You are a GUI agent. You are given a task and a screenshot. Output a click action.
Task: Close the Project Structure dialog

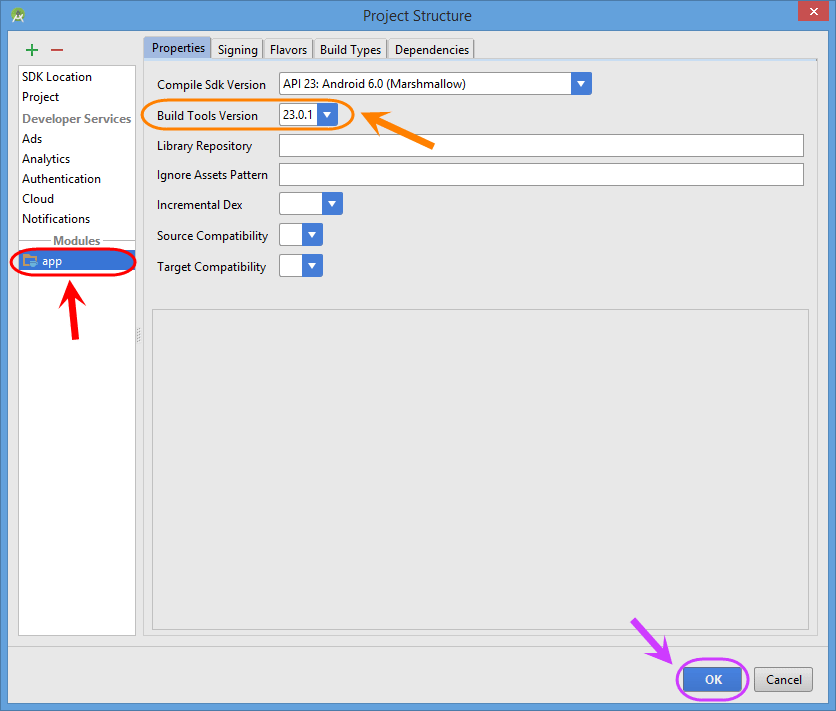[x=813, y=11]
